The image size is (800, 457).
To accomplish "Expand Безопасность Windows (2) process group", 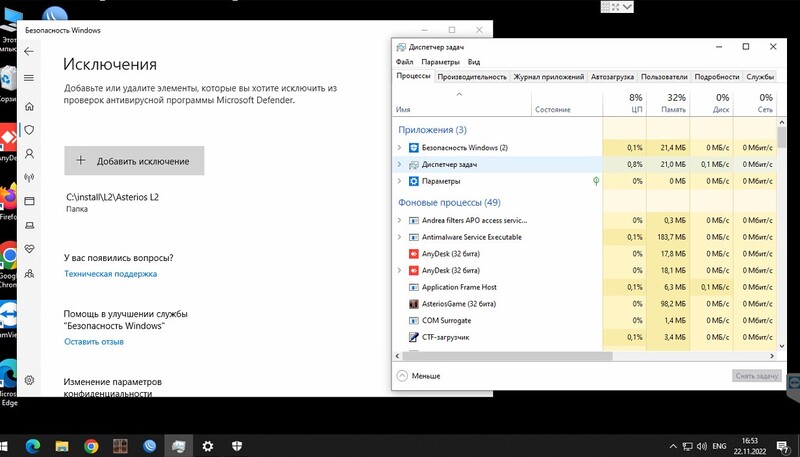I will [399, 147].
